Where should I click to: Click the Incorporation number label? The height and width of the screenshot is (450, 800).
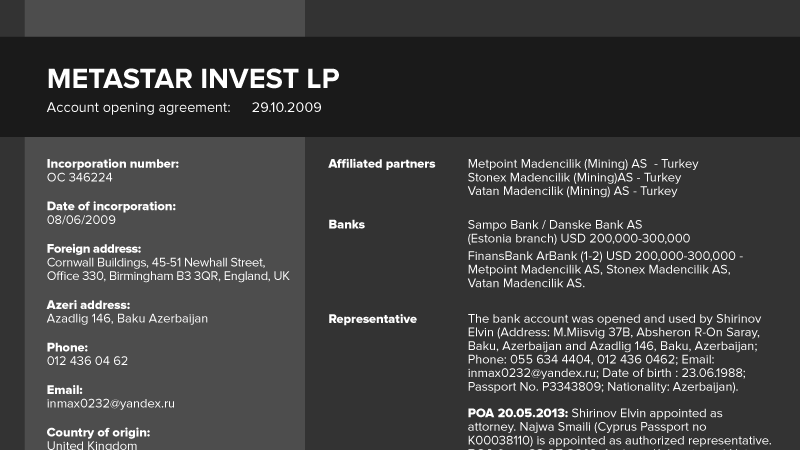(113, 164)
